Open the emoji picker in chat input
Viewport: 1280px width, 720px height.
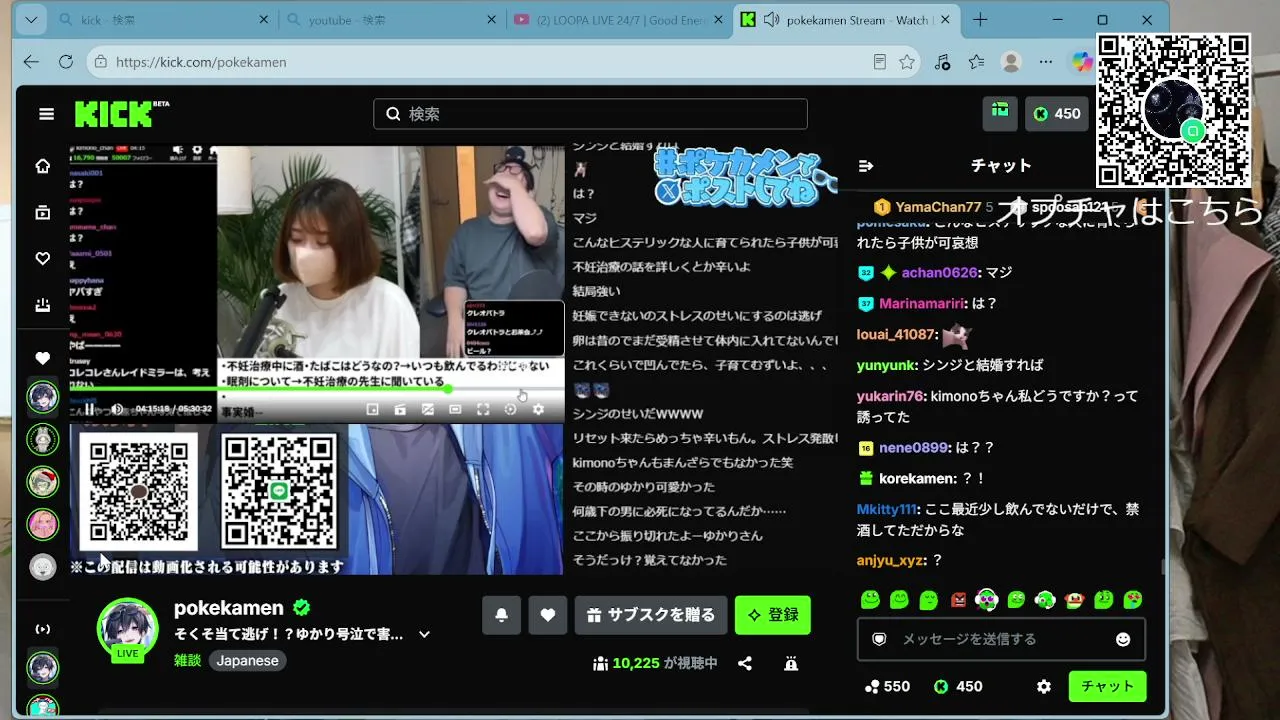(x=1123, y=639)
